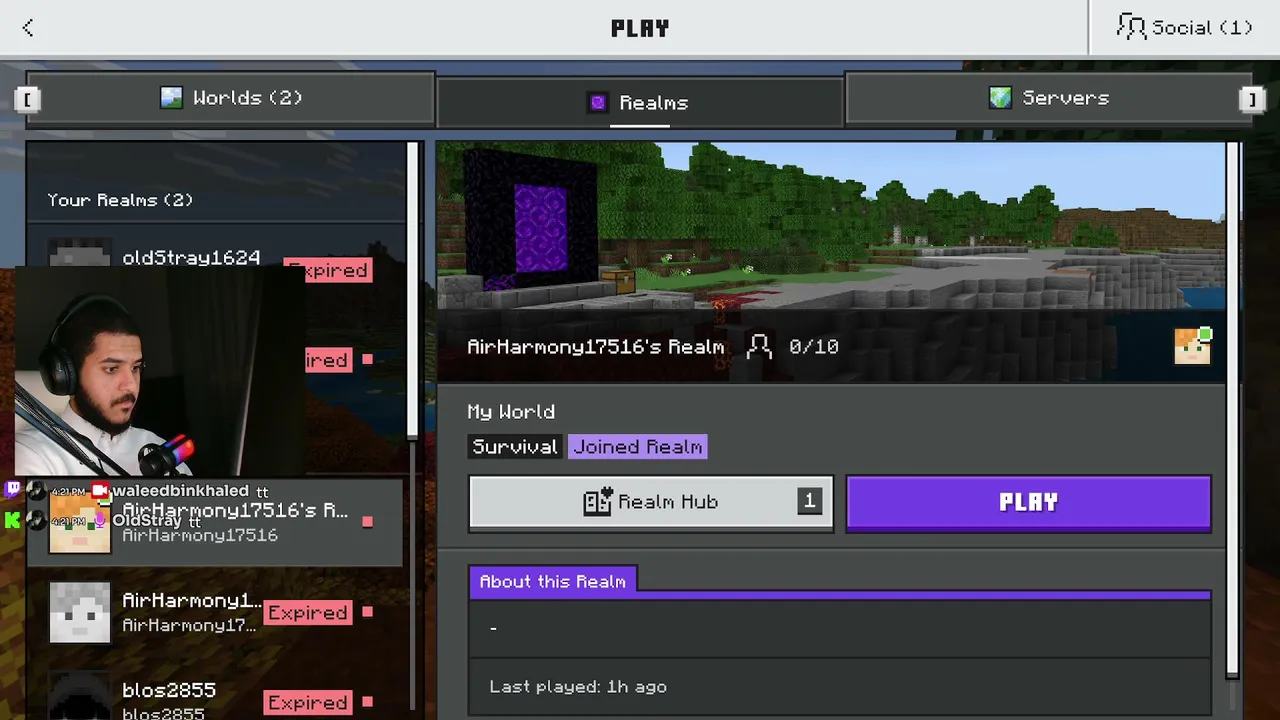Screen dimensions: 1280x720
Task: Click the AirHarmony17516's Realm title
Action: click(x=596, y=347)
